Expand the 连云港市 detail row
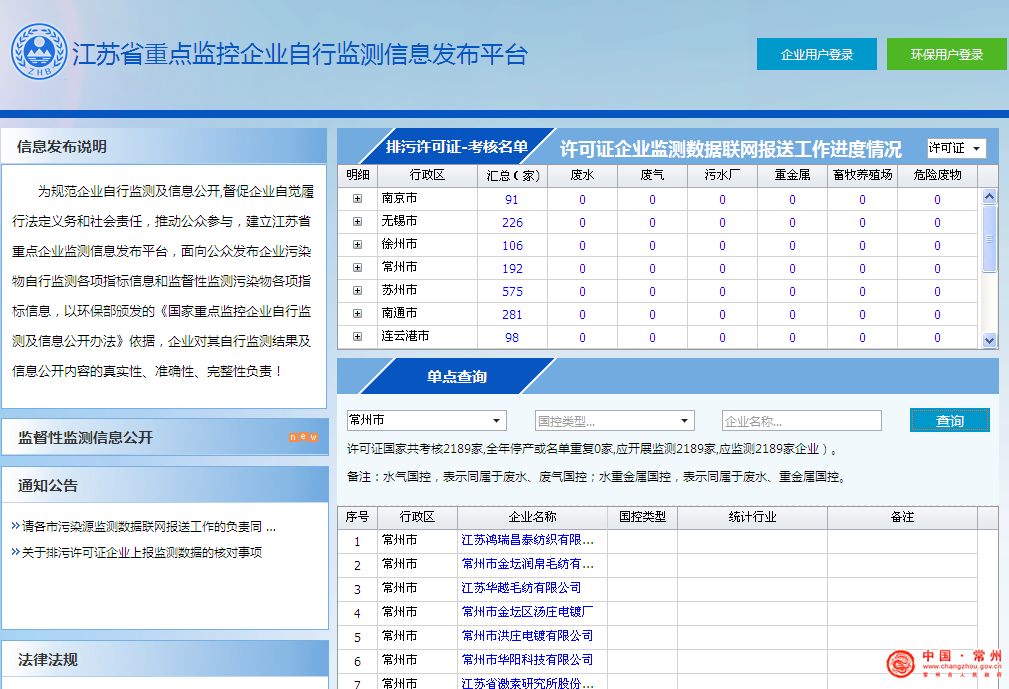Viewport: 1009px width, 689px height. 357,336
